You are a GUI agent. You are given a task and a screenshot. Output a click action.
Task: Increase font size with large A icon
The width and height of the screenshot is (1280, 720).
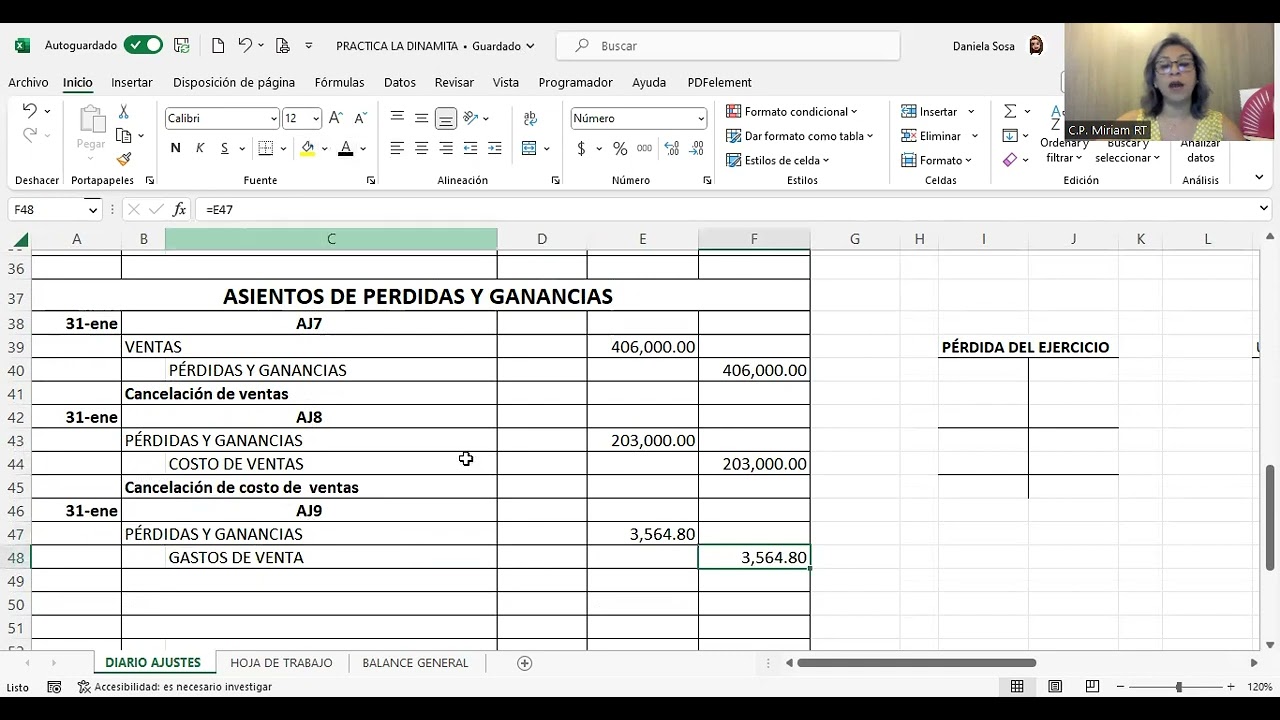336,118
